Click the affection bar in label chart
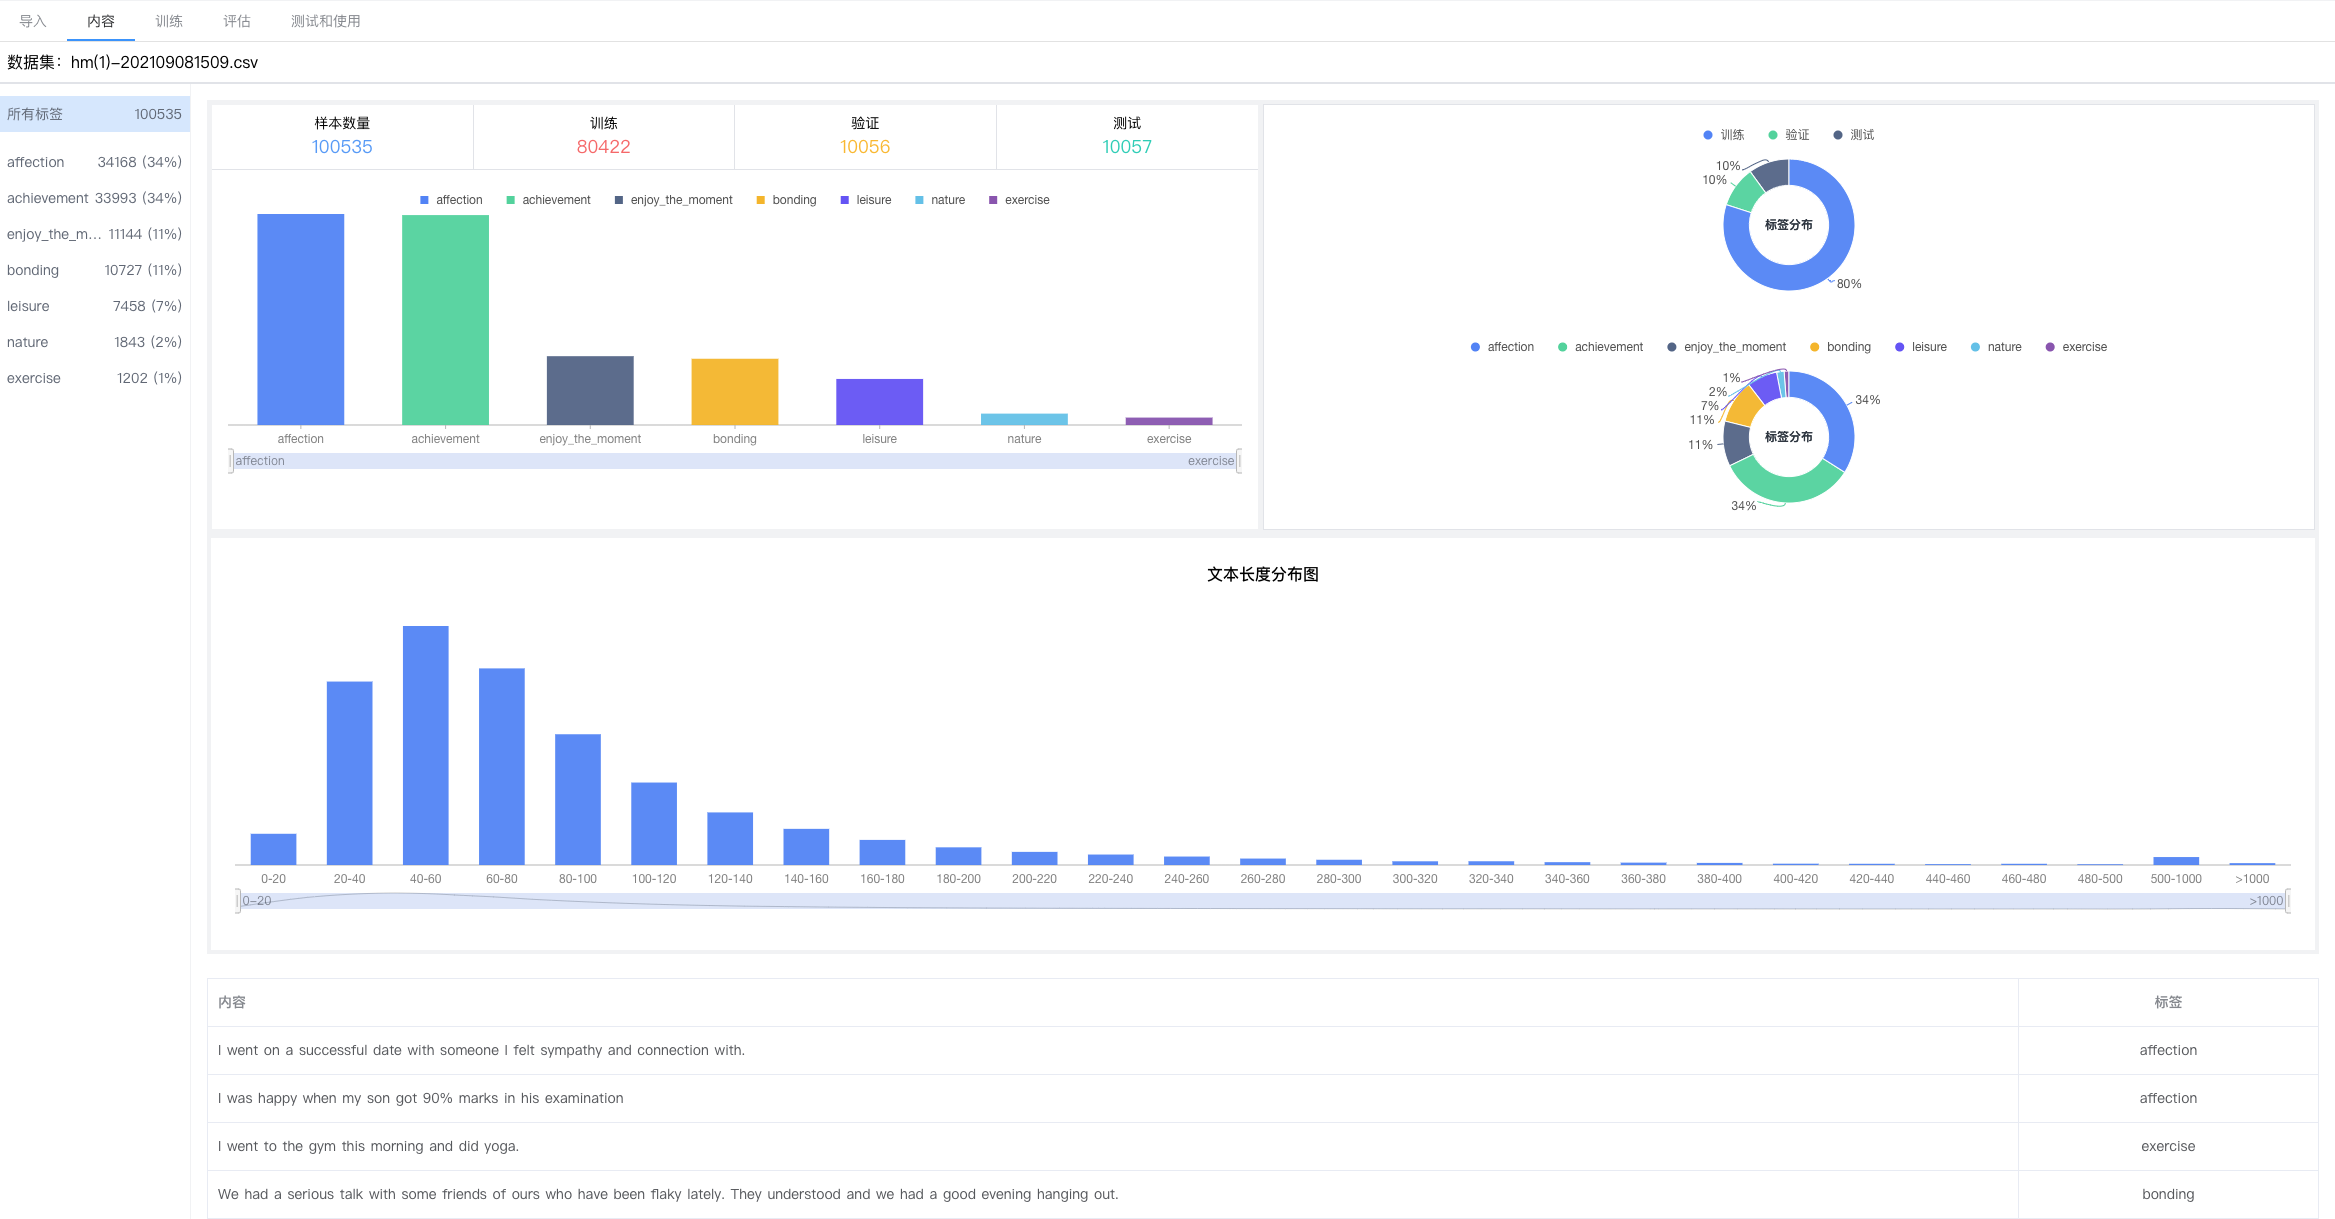 (x=301, y=319)
